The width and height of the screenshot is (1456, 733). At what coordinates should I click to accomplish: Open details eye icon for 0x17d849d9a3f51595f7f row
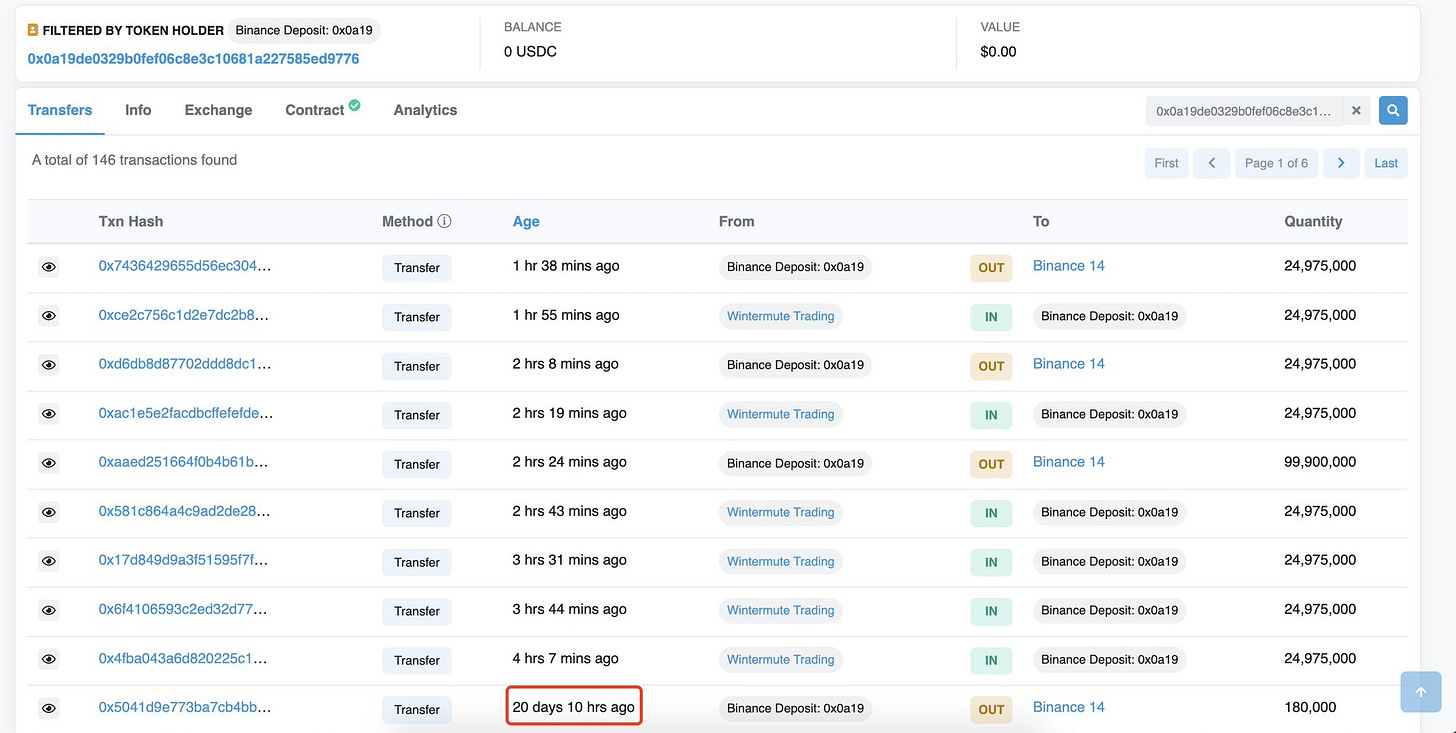click(49, 561)
